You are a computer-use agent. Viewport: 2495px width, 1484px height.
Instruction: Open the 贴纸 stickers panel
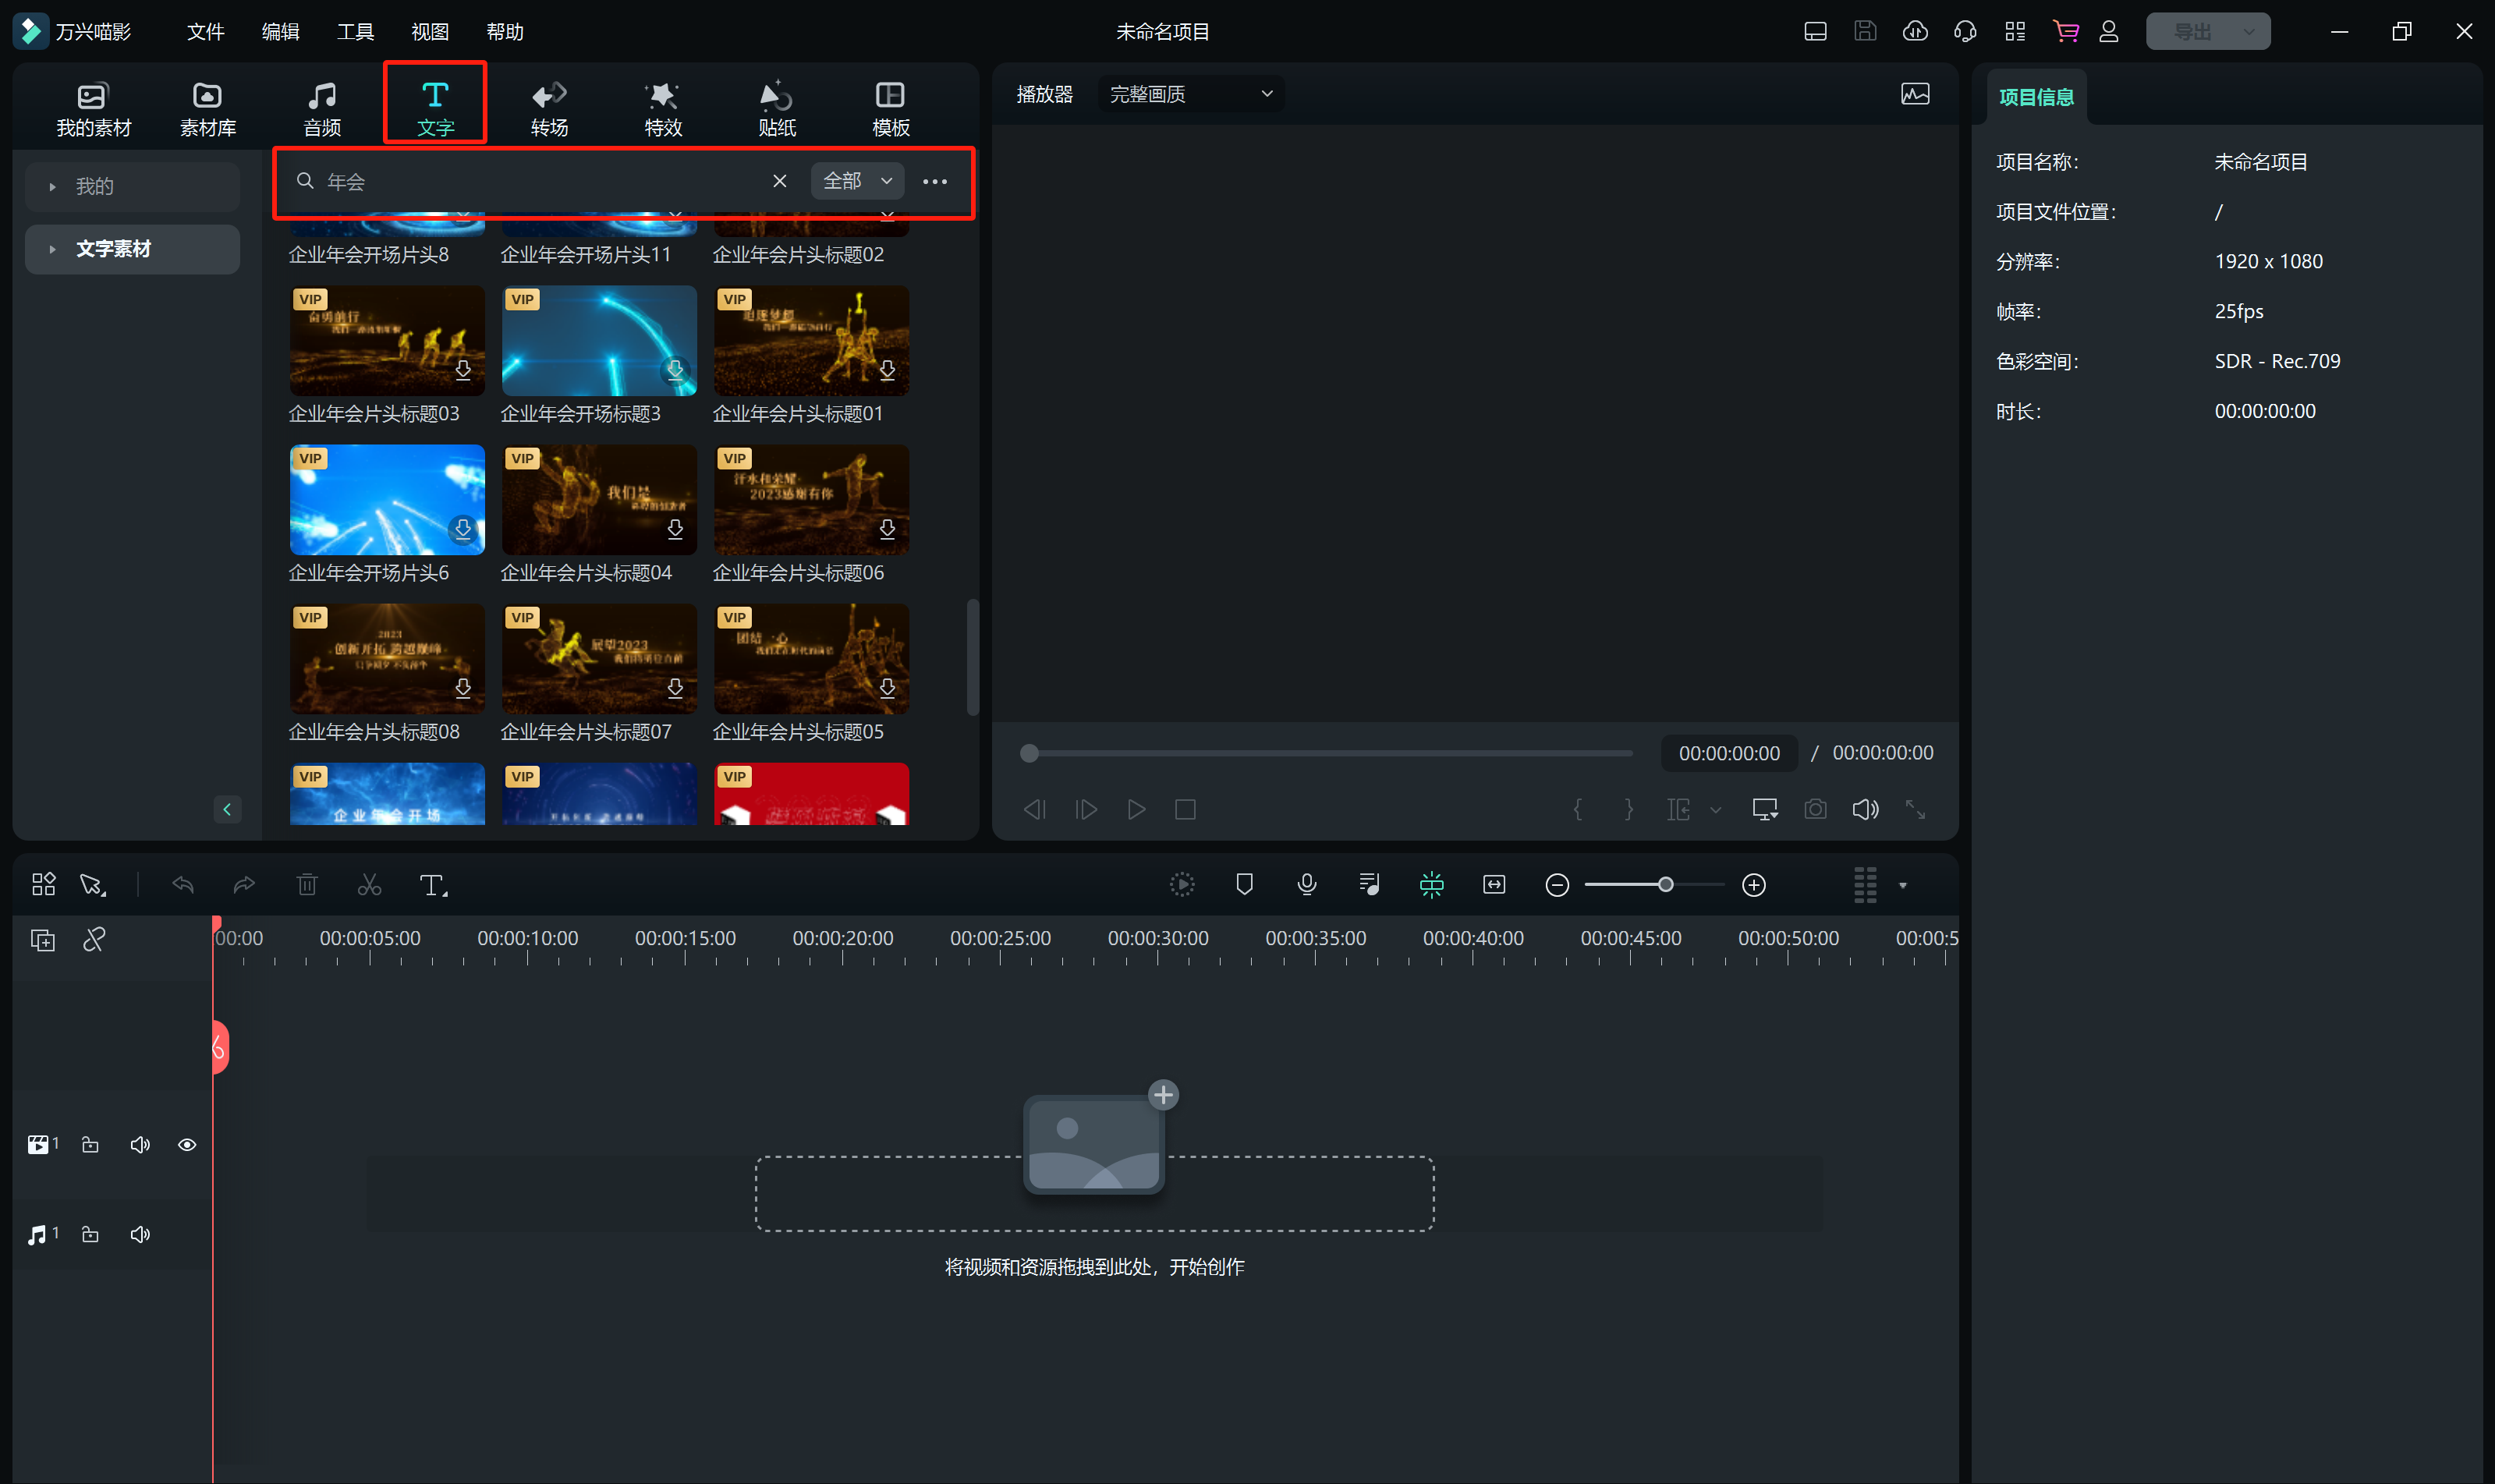pyautogui.click(x=777, y=108)
